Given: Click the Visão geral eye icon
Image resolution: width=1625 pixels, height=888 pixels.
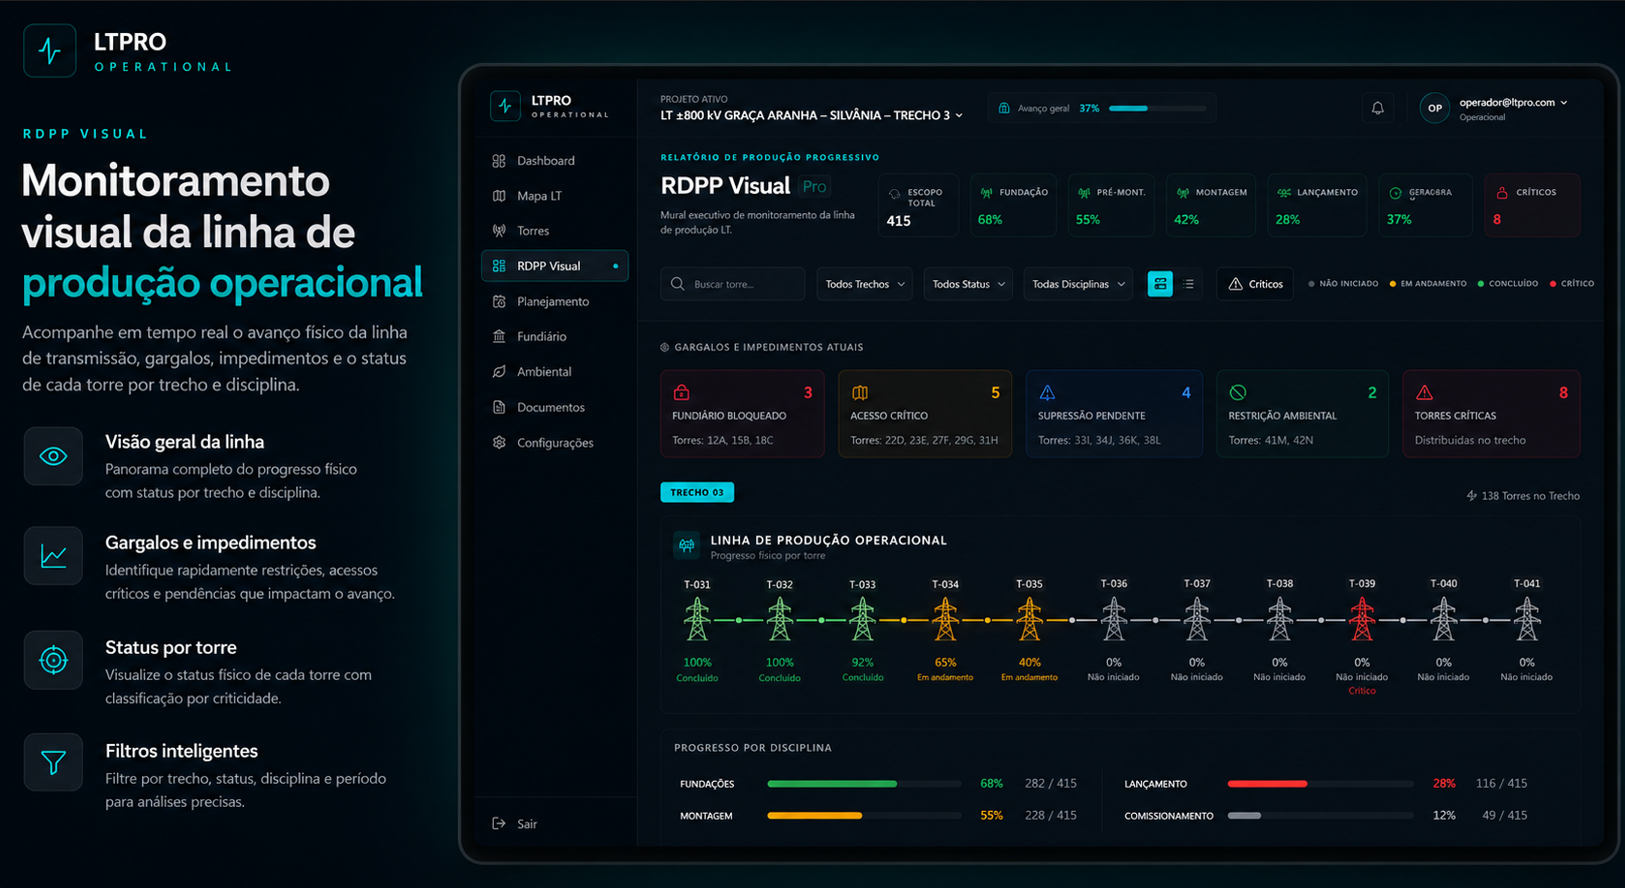Looking at the screenshot, I should click(53, 457).
